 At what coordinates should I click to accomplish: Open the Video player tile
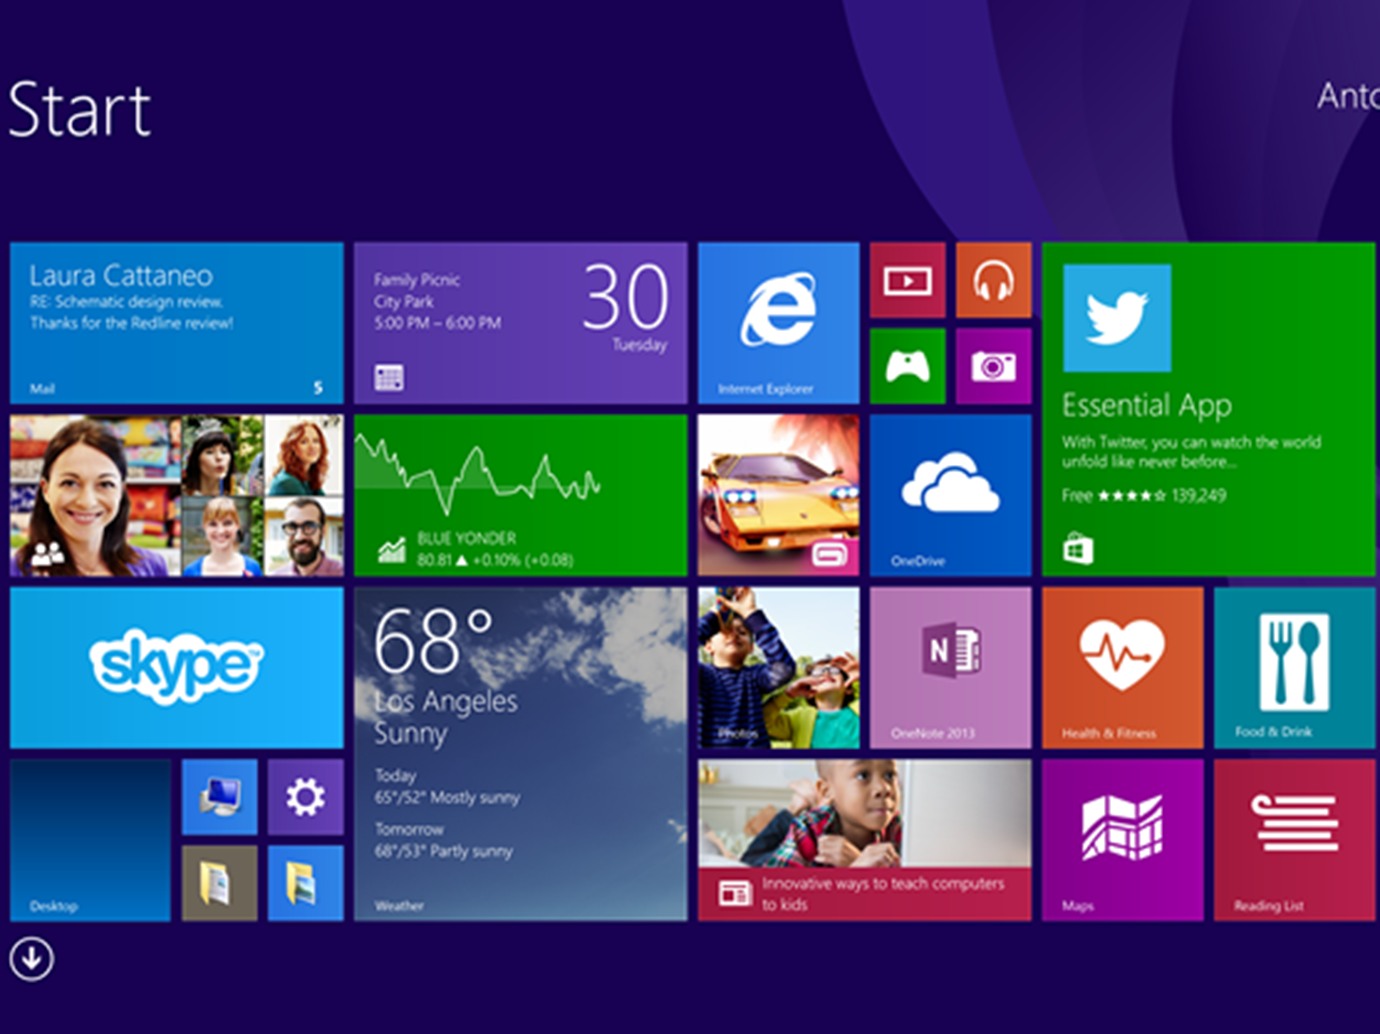907,280
